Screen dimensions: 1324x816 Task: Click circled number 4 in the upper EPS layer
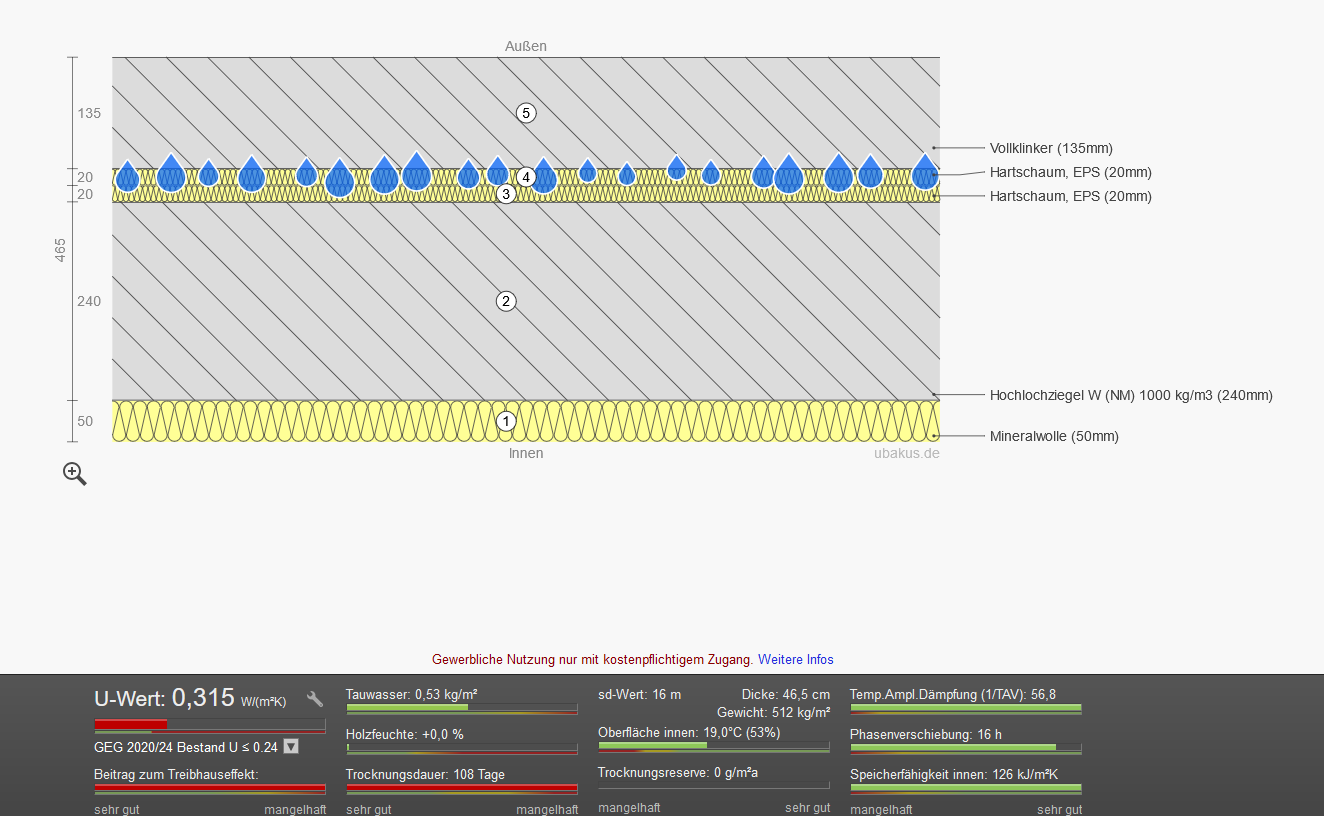(x=527, y=177)
